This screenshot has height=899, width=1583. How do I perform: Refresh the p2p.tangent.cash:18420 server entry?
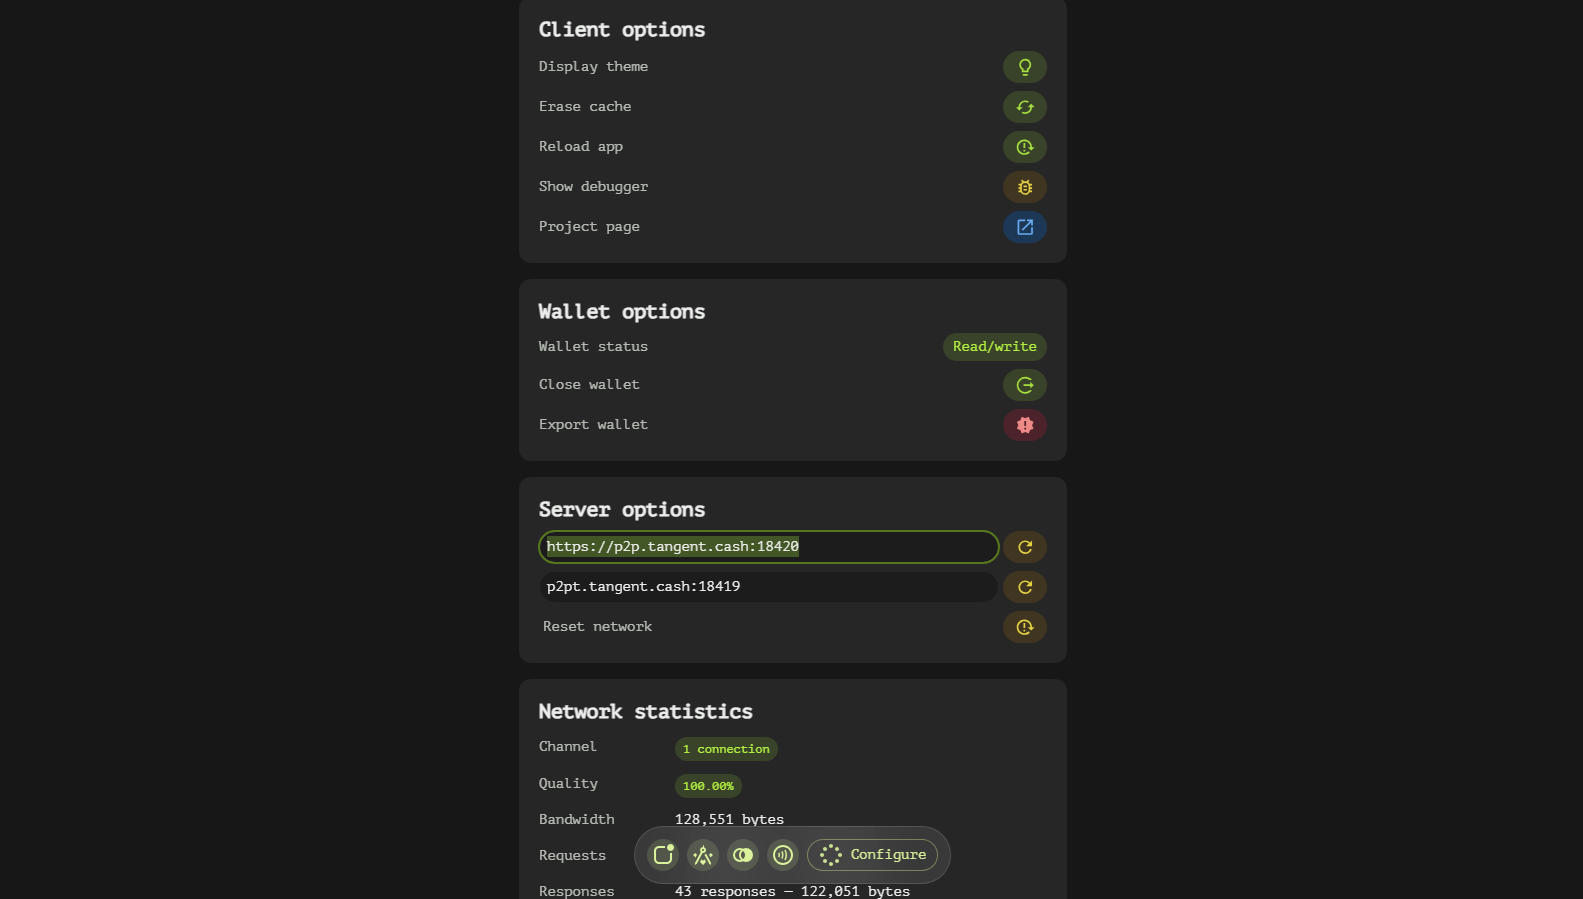(x=1024, y=547)
